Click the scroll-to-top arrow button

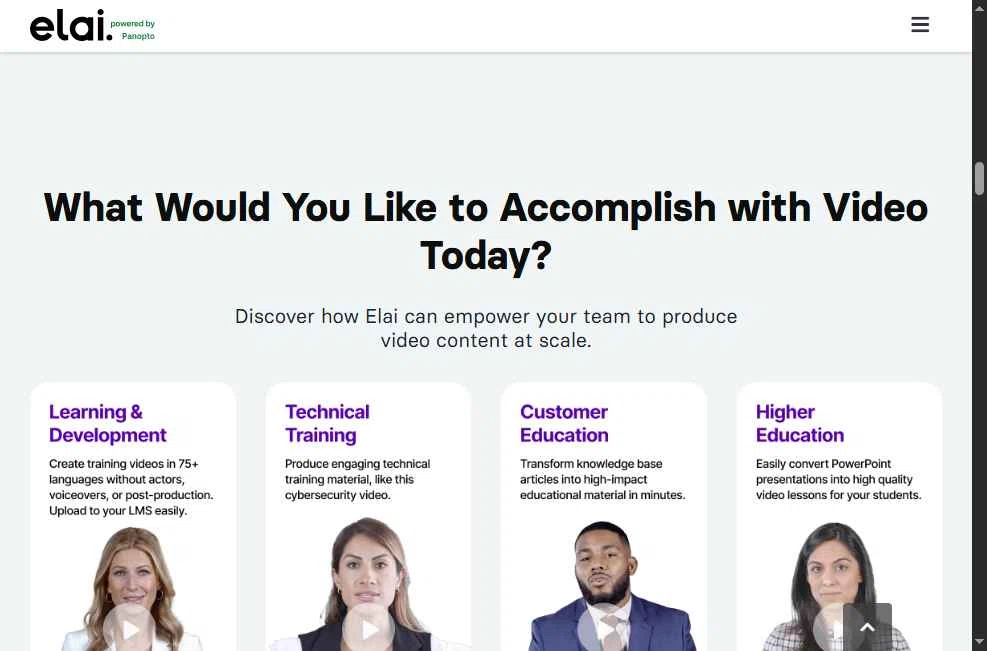(867, 627)
